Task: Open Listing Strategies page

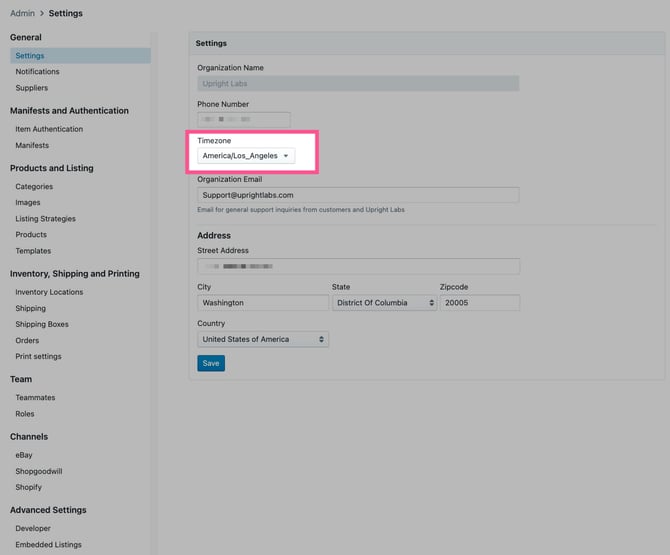Action: pos(45,219)
